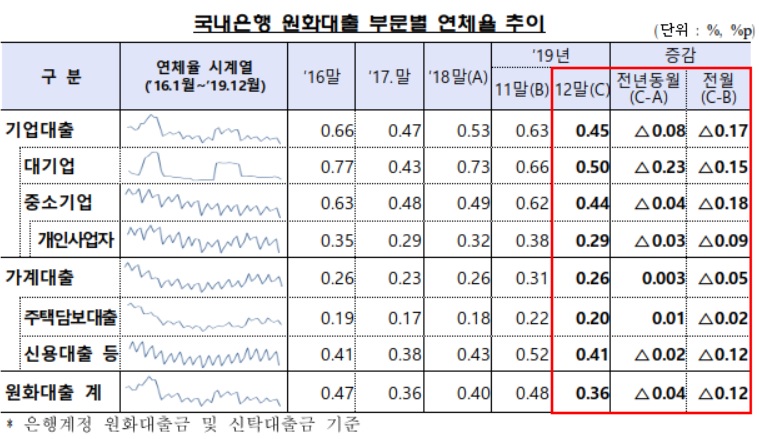This screenshot has height=439, width=759.
Task: Open the 대기업 delinquency sparkline chart
Action: [204, 166]
